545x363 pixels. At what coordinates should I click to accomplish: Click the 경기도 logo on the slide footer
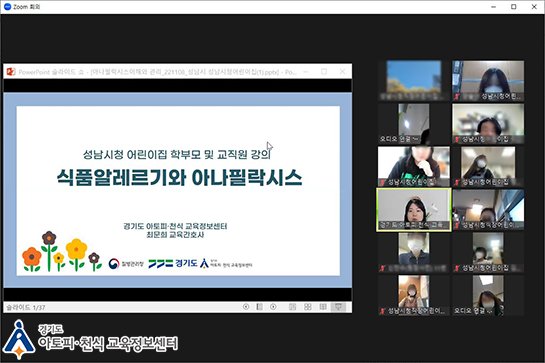[173, 264]
